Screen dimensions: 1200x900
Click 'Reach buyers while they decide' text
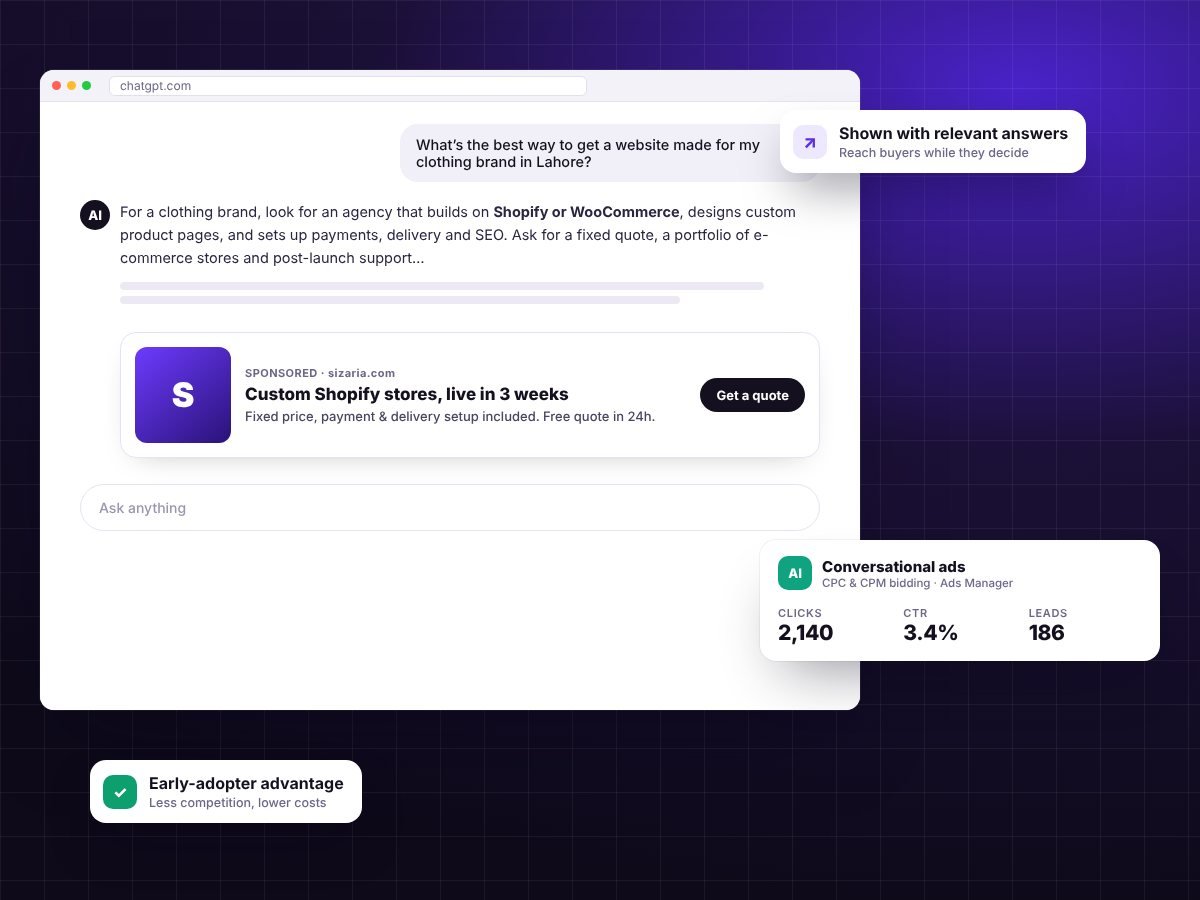tap(934, 153)
